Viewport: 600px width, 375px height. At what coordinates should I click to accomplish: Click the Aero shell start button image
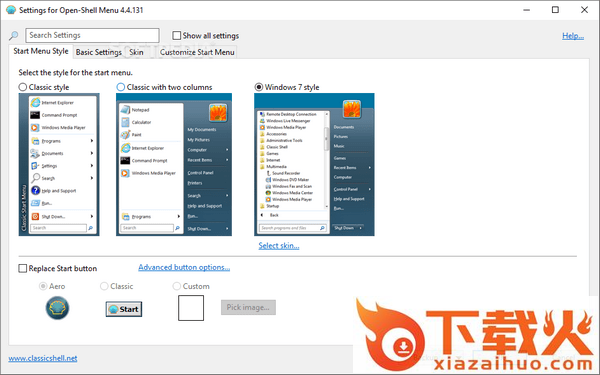tap(57, 308)
